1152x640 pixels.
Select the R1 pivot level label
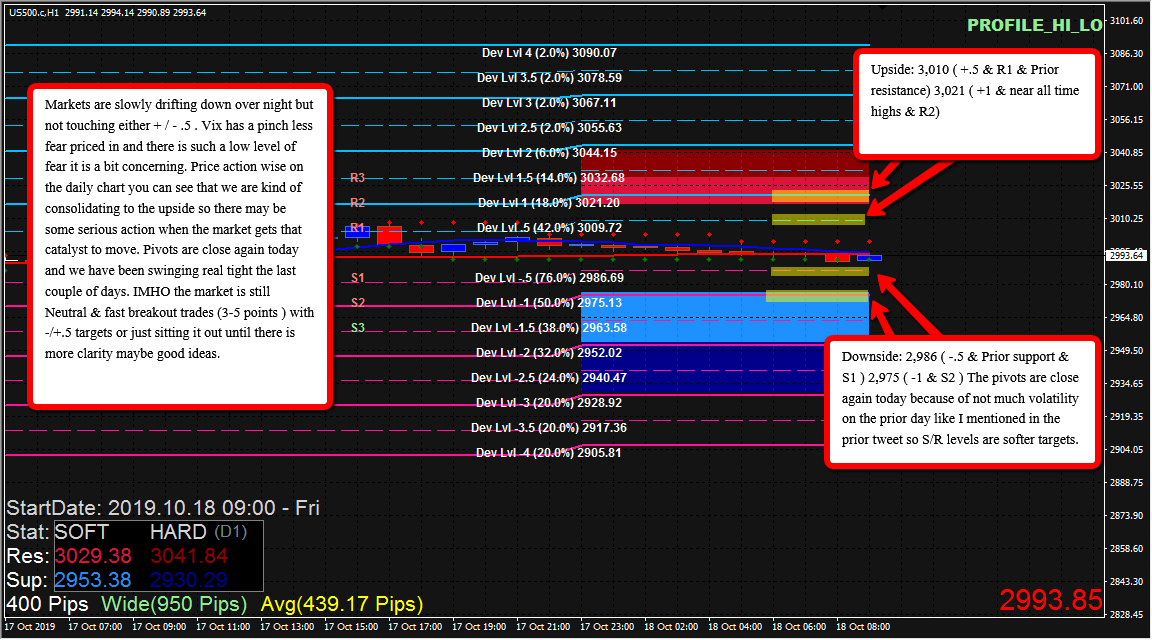[358, 229]
